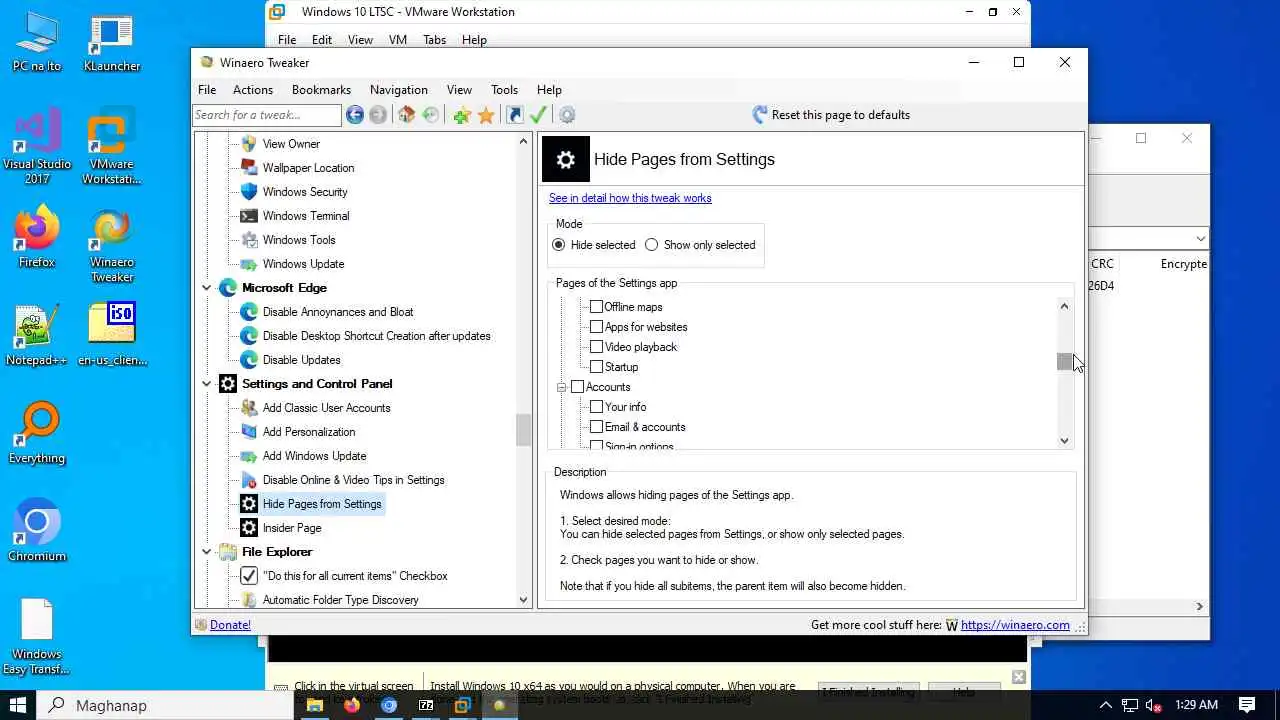Image resolution: width=1280 pixels, height=720 pixels.
Task: Check the Your info checkbox
Action: pyautogui.click(x=596, y=407)
